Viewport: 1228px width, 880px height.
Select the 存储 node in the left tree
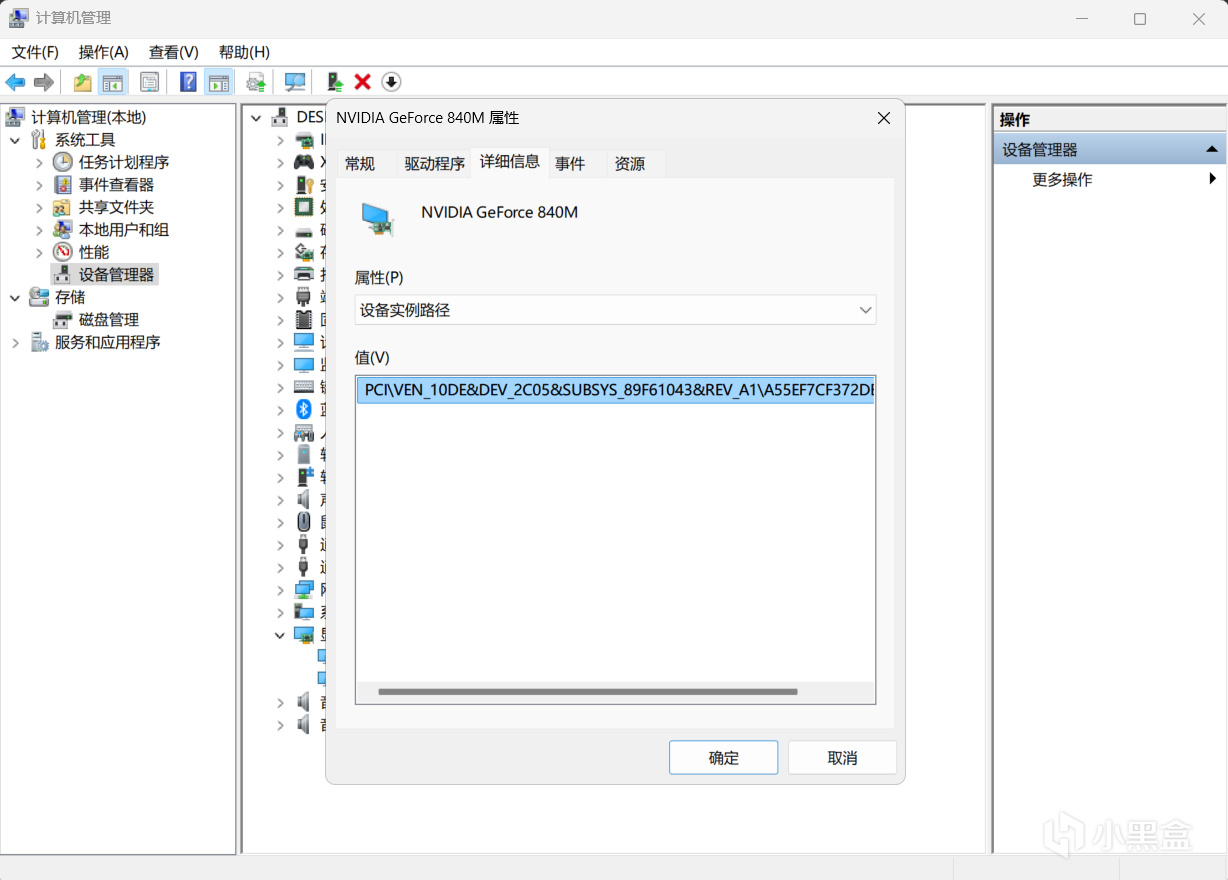pos(70,297)
